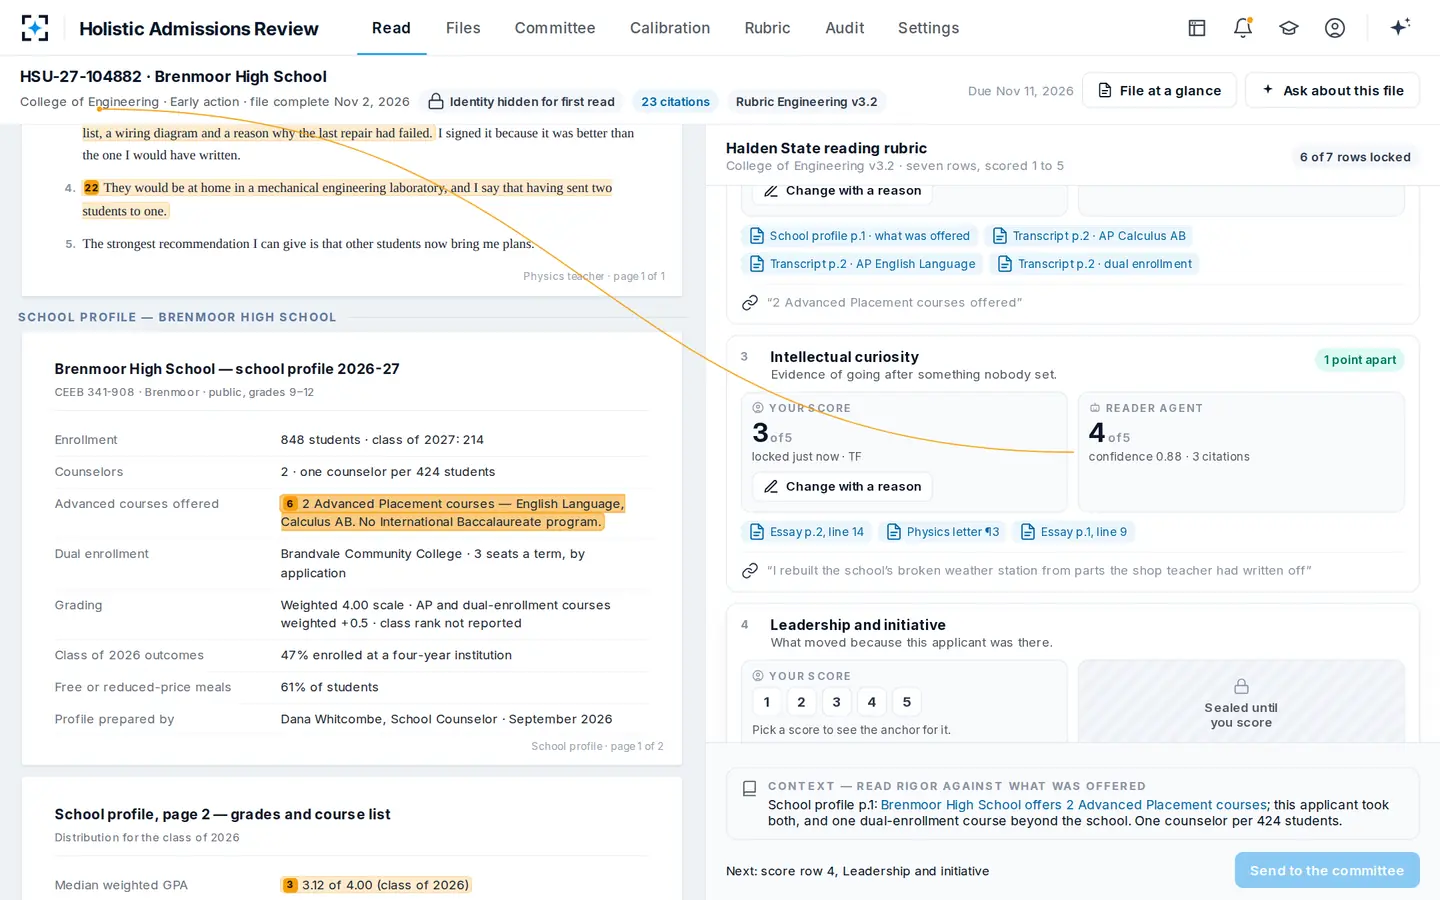The width and height of the screenshot is (1440, 900).
Task: Click the graduation cap icon
Action: 1289,28
